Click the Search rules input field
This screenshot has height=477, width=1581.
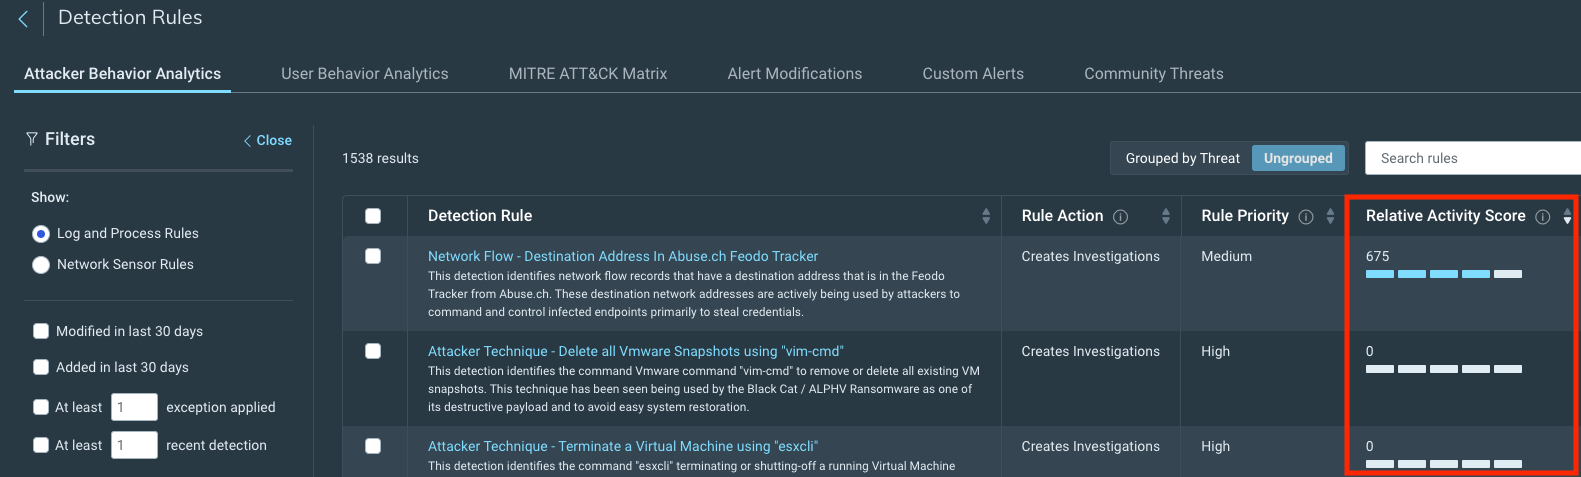pos(1470,158)
